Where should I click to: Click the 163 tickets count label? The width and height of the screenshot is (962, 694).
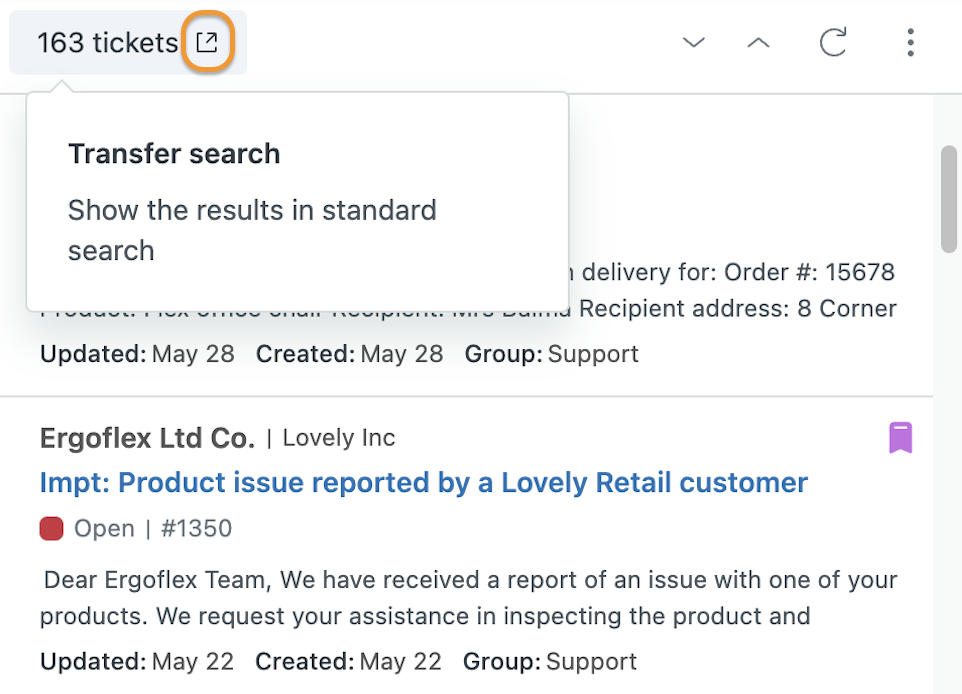107,43
